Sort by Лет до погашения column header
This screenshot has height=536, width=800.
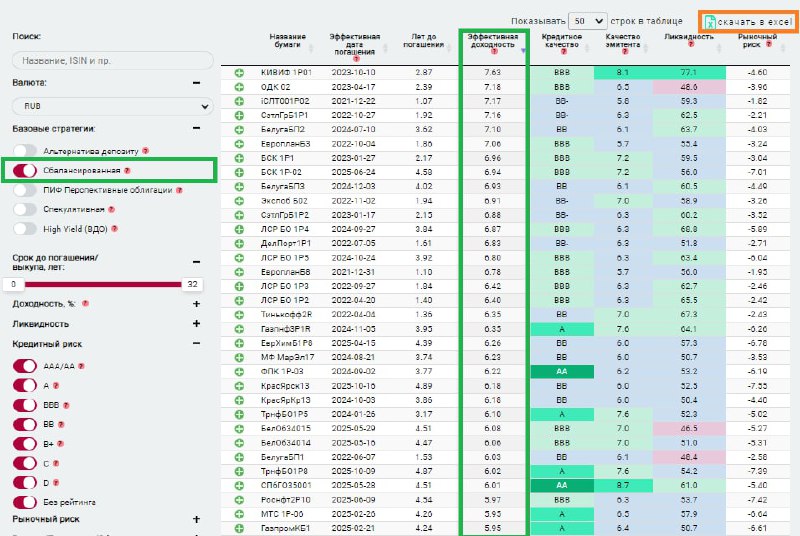click(423, 40)
